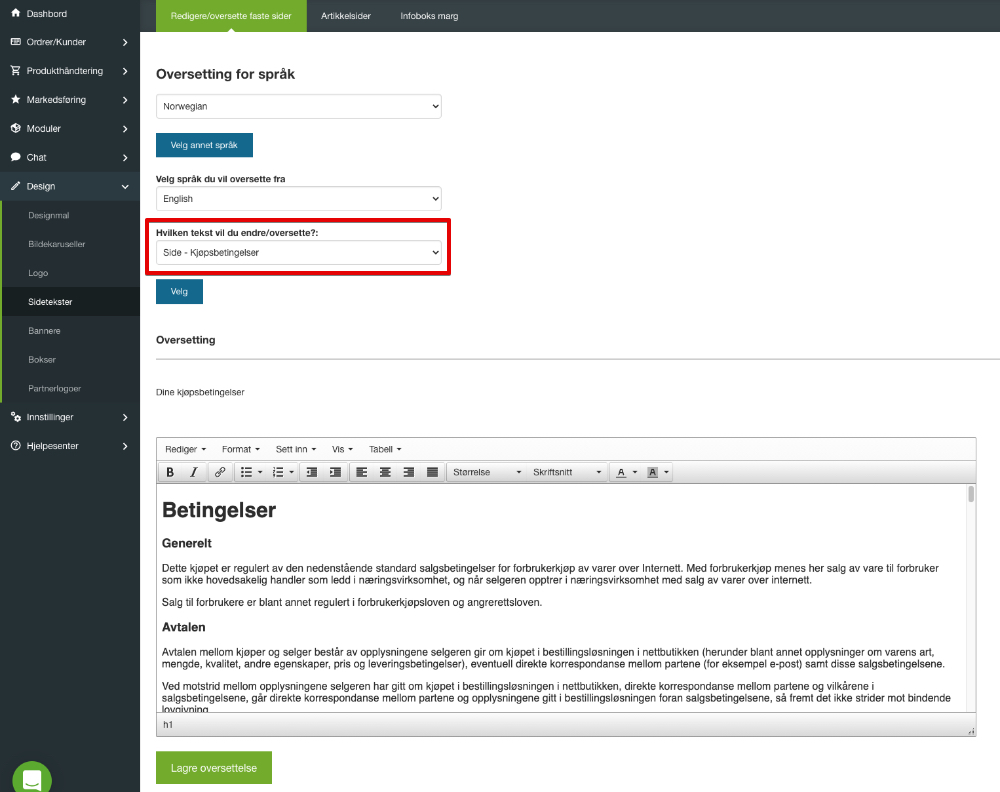
Task: Apply the background color button
Action: coord(652,473)
